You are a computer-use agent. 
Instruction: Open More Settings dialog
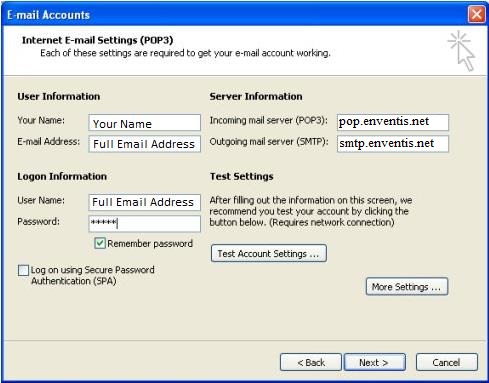[x=407, y=286]
